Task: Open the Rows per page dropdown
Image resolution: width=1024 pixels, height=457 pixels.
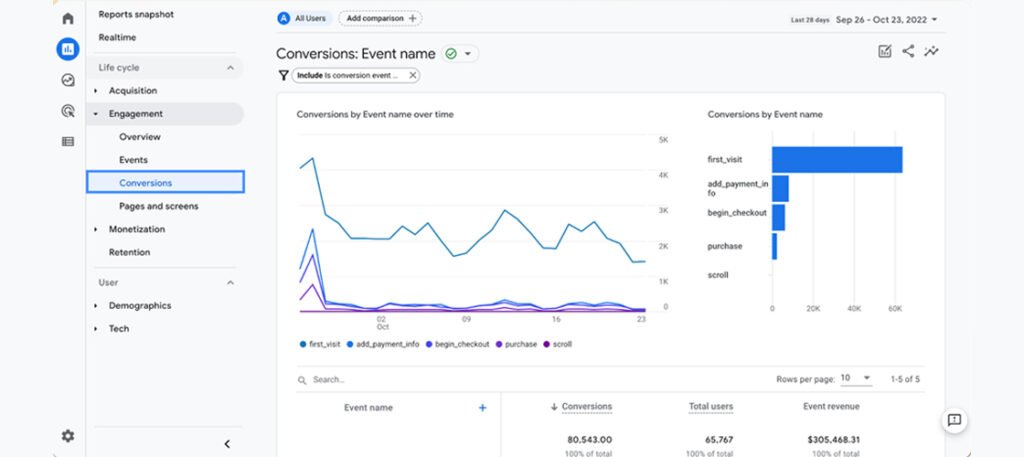Action: [x=855, y=379]
